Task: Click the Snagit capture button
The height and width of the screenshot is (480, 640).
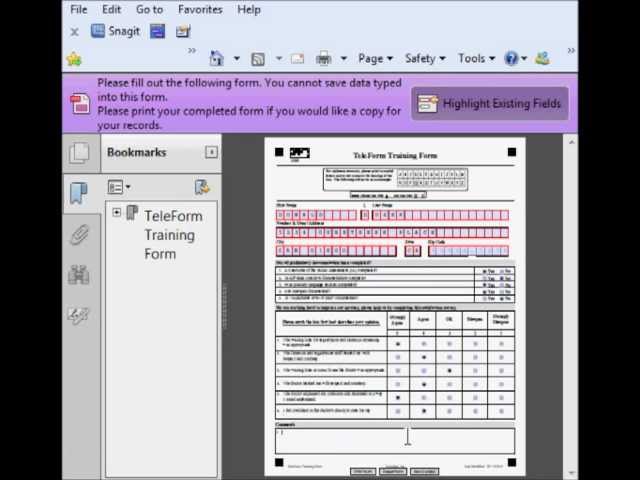Action: point(115,31)
